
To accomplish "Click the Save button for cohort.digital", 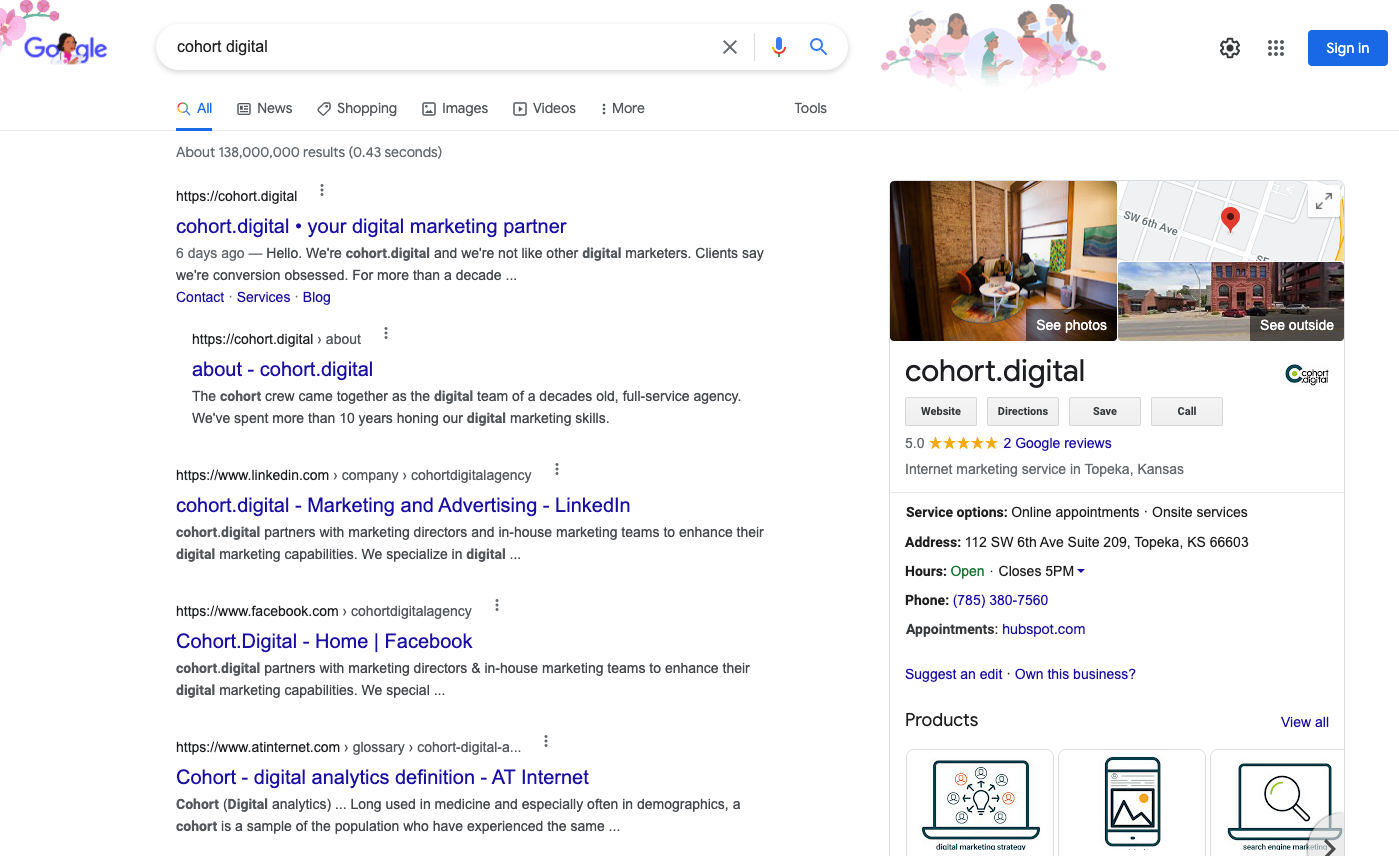I will point(1105,411).
